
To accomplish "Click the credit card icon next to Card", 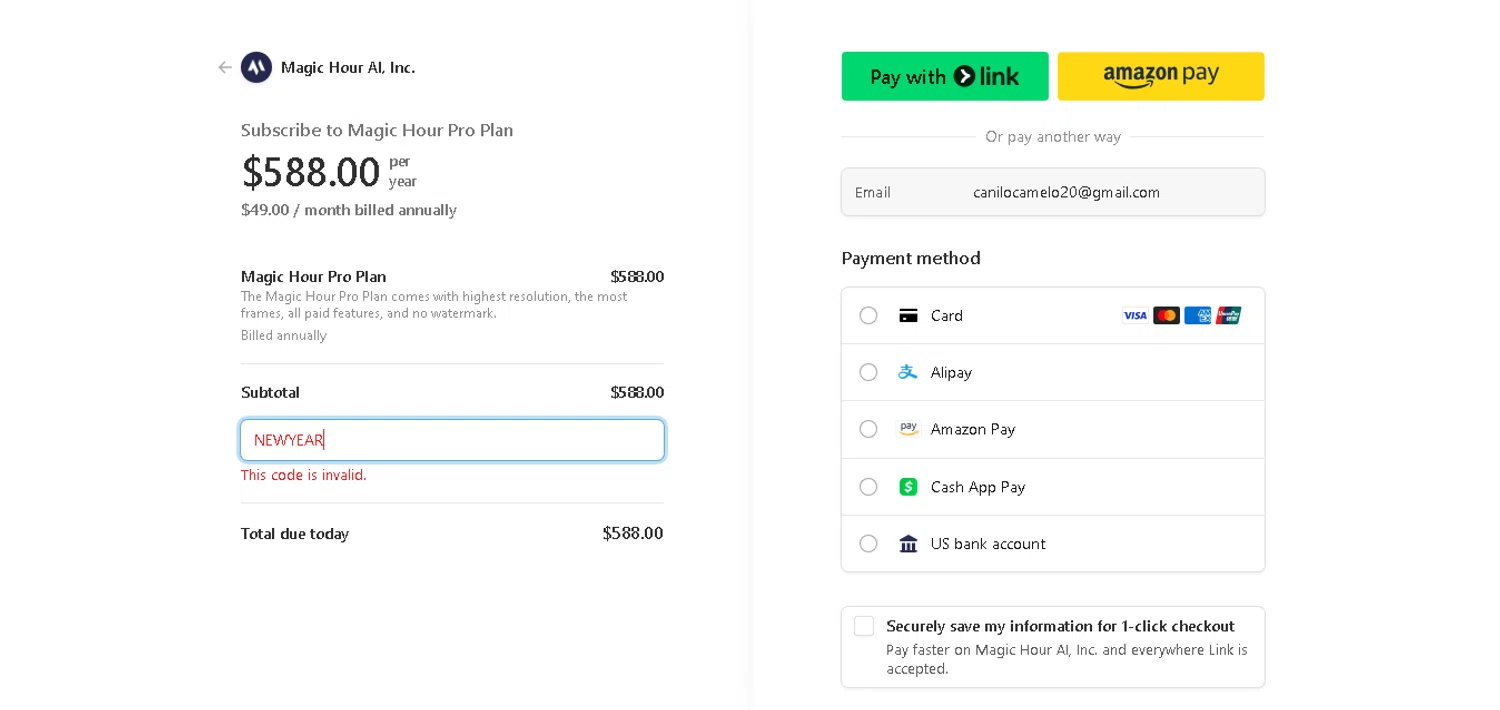I will point(908,316).
